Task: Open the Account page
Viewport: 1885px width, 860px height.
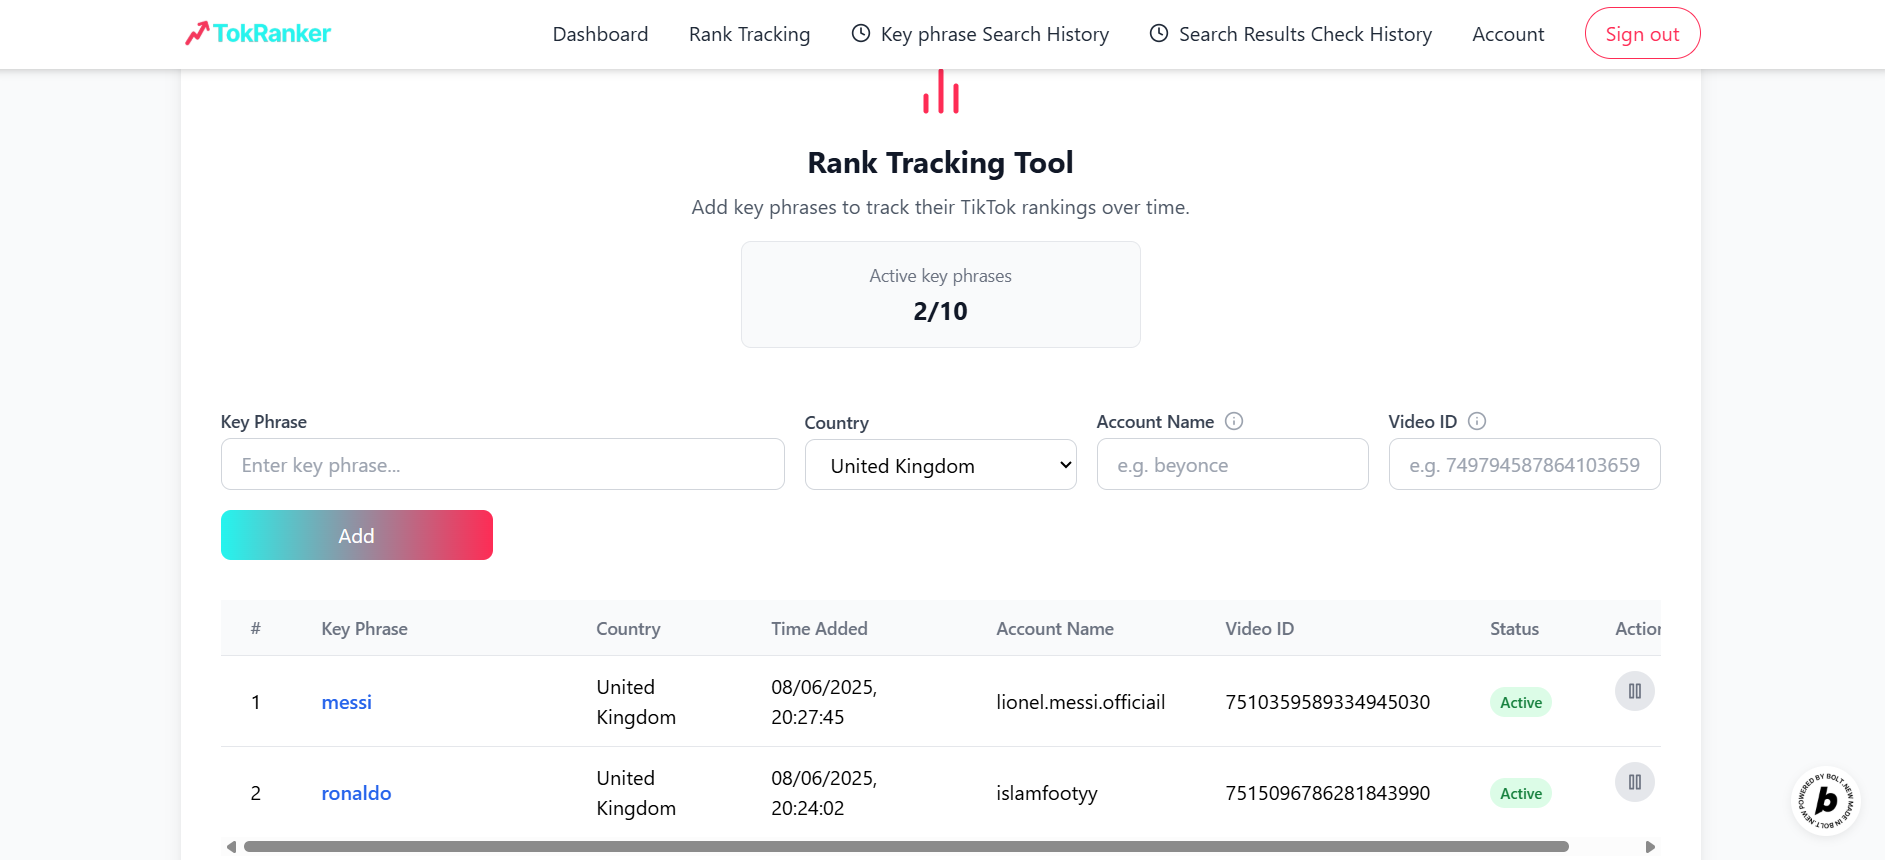Action: click(x=1508, y=34)
